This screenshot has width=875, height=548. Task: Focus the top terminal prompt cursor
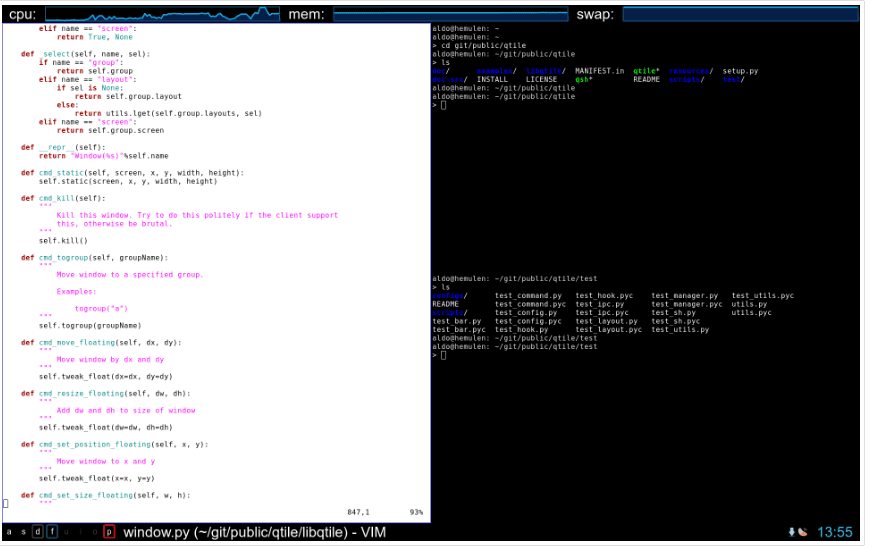pyautogui.click(x=444, y=105)
